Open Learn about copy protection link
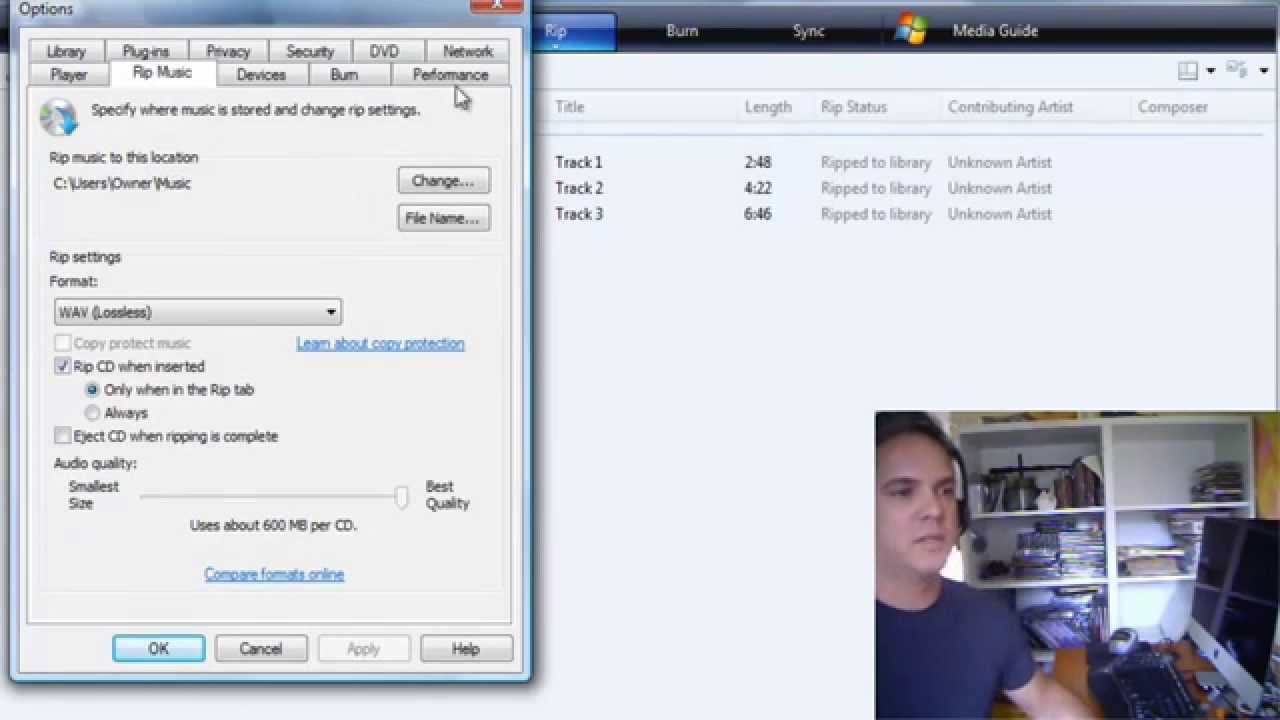This screenshot has width=1280, height=720. (380, 343)
